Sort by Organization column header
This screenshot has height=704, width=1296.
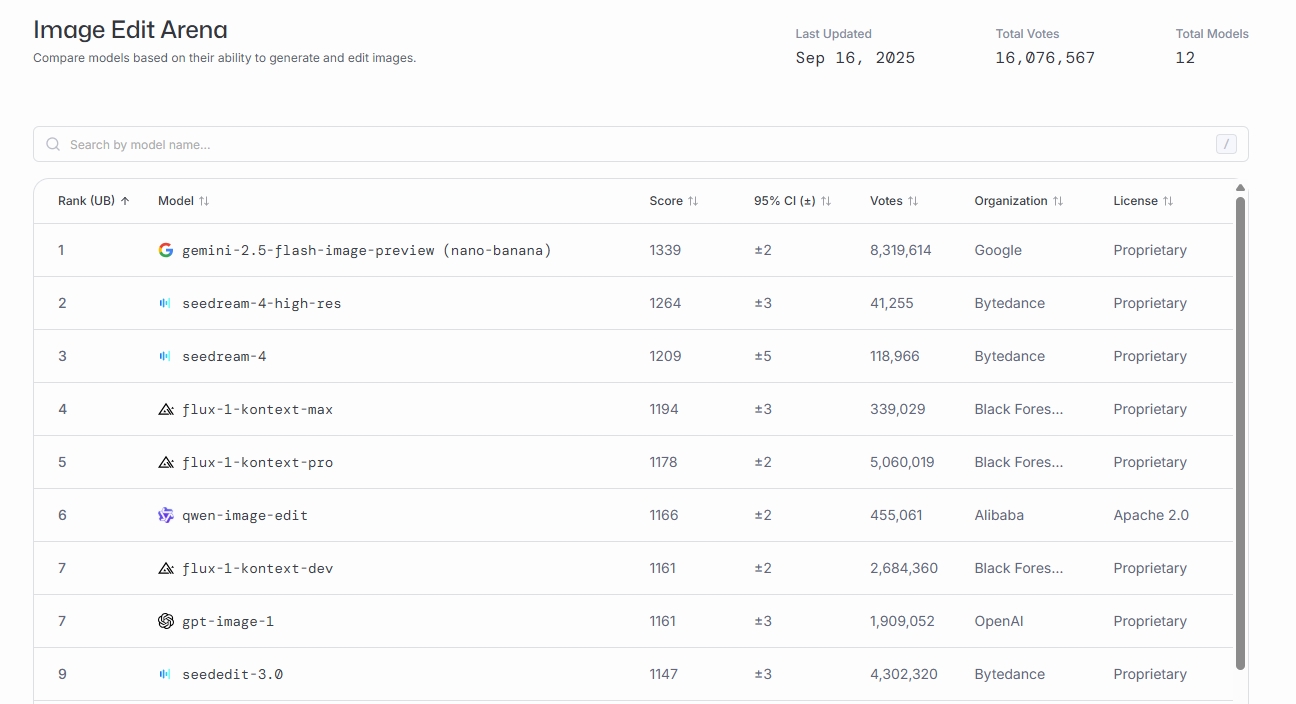(x=1018, y=201)
